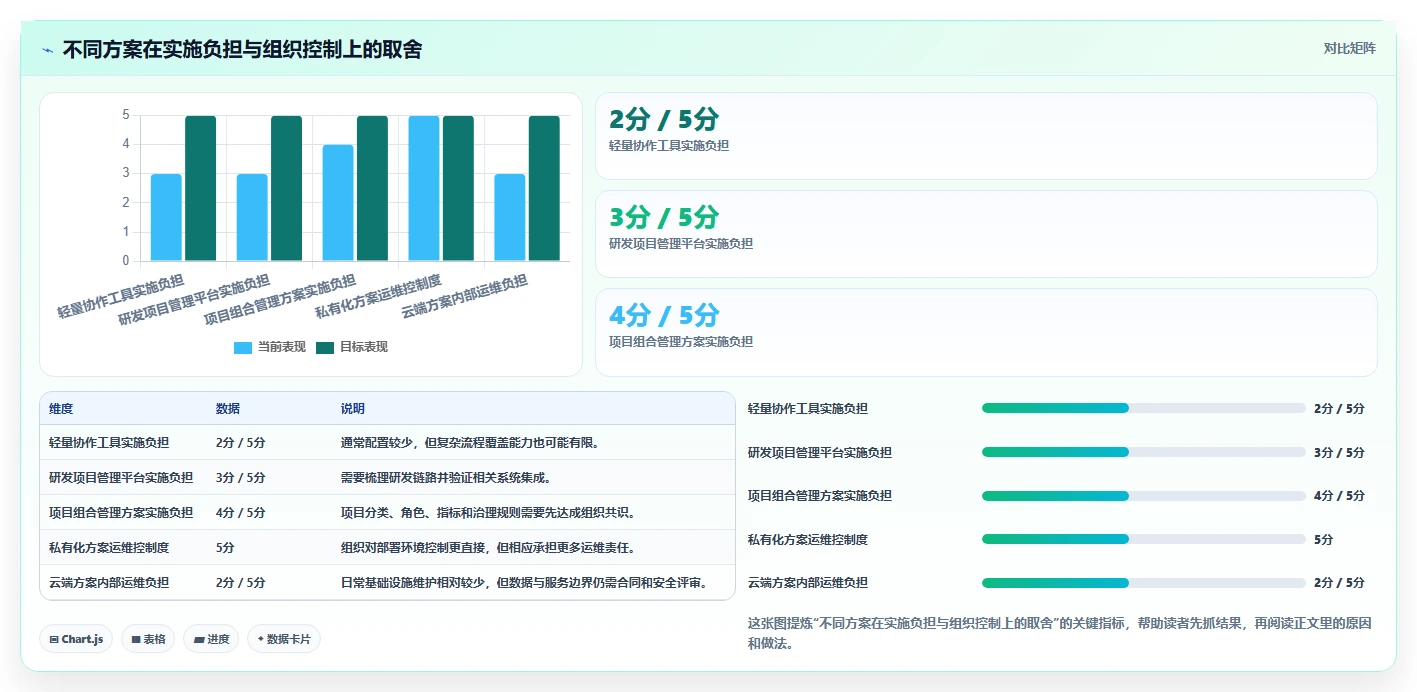
Task: Click the summary paragraph starting 这张图提炼
Action: 1059,633
